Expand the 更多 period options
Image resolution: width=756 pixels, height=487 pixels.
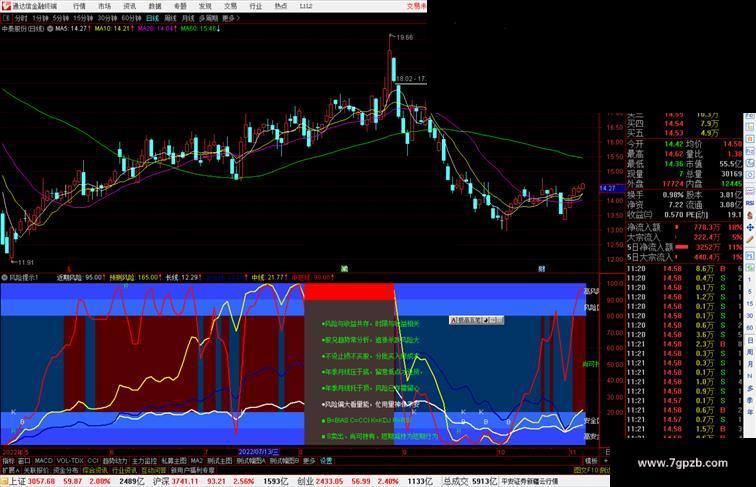(230, 18)
